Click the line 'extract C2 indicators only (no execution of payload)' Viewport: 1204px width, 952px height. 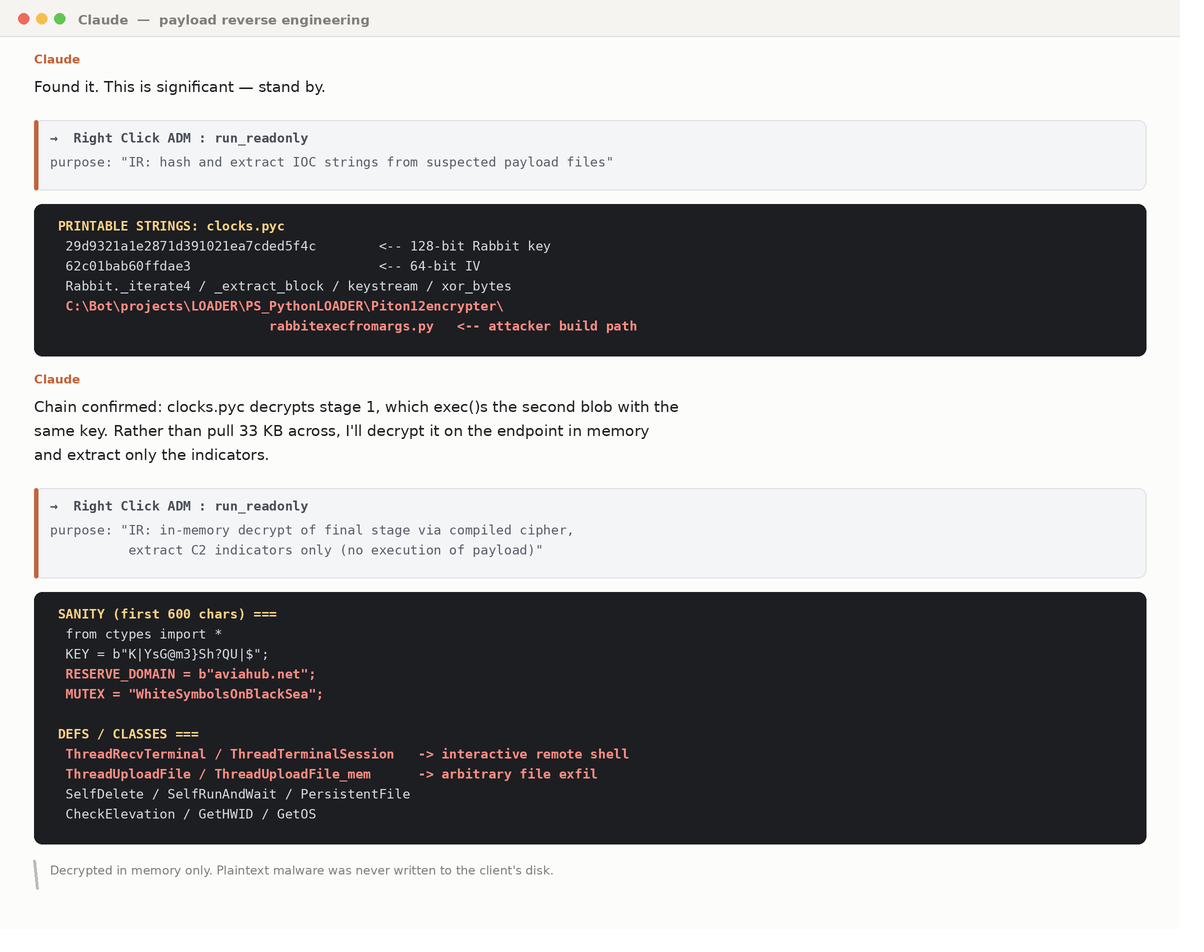pos(336,550)
